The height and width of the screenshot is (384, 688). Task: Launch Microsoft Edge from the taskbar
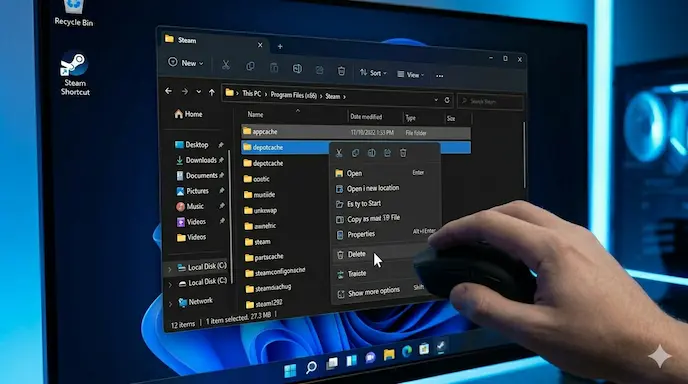(x=407, y=352)
